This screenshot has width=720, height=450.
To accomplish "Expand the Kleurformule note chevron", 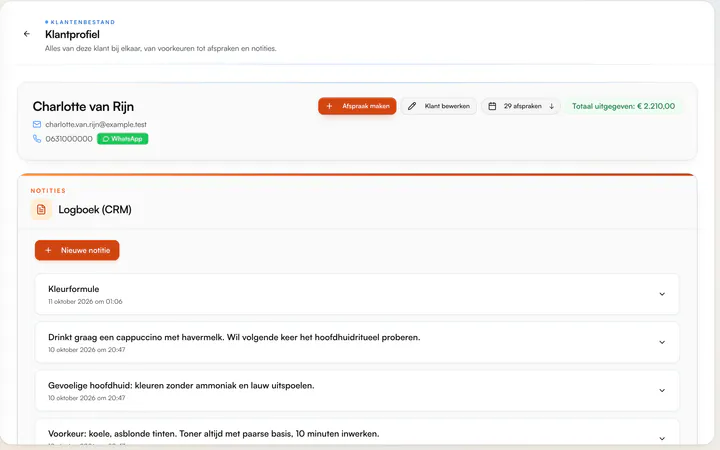I will point(662,294).
